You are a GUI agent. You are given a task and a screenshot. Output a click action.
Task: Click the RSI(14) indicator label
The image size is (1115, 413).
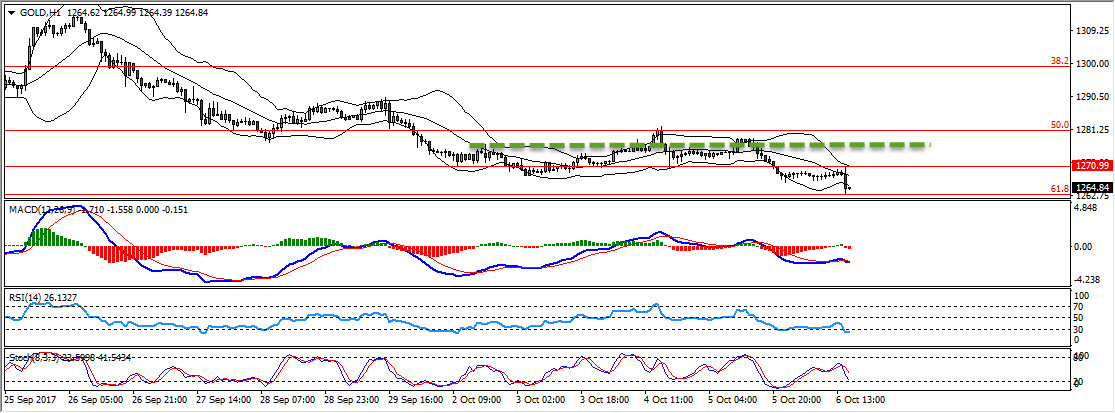(27, 295)
